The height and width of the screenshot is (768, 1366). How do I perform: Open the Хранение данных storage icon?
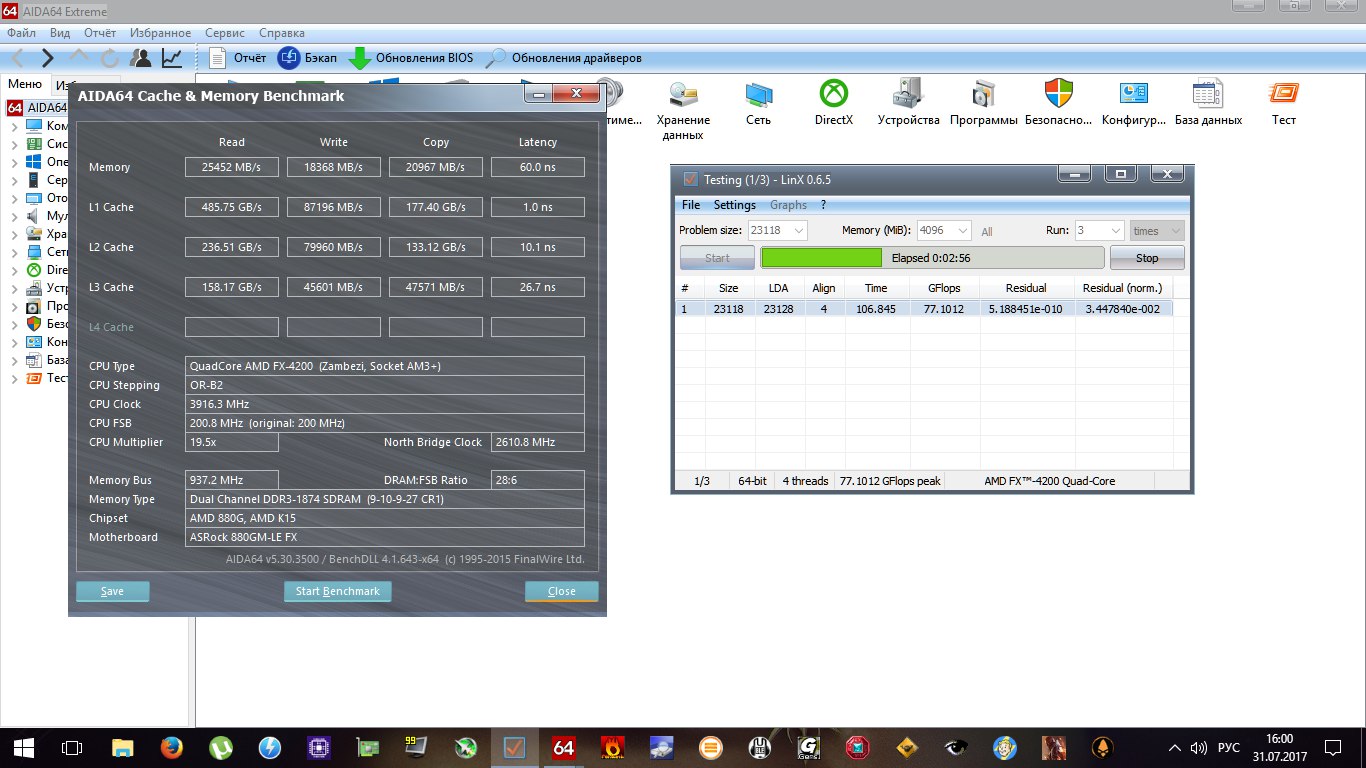(683, 110)
